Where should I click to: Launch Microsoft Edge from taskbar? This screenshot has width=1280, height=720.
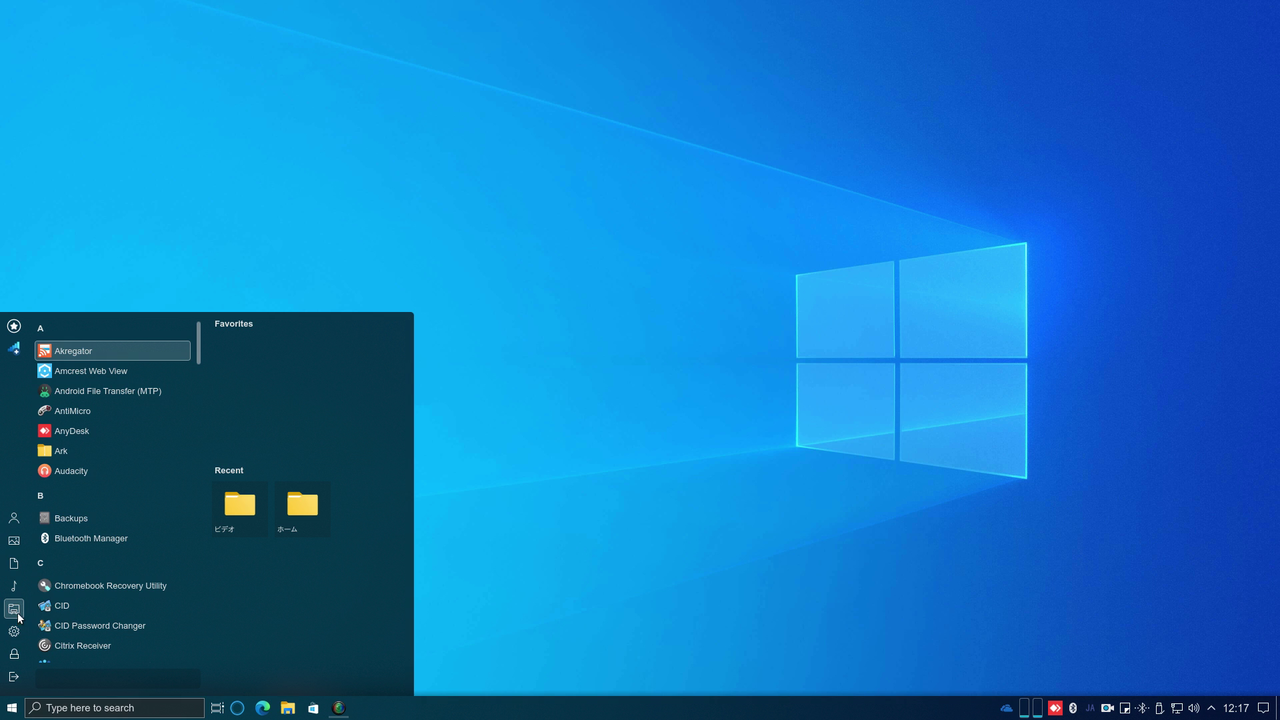[263, 708]
